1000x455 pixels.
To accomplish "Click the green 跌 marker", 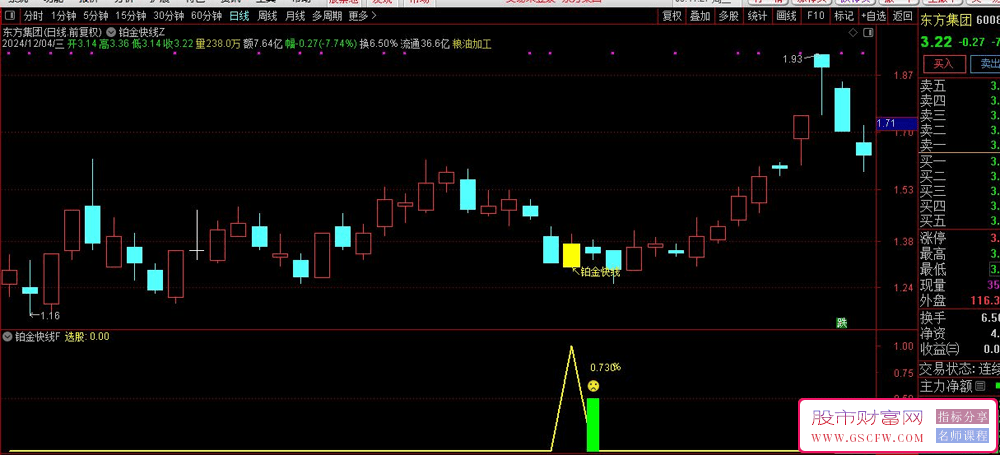I will (x=842, y=323).
